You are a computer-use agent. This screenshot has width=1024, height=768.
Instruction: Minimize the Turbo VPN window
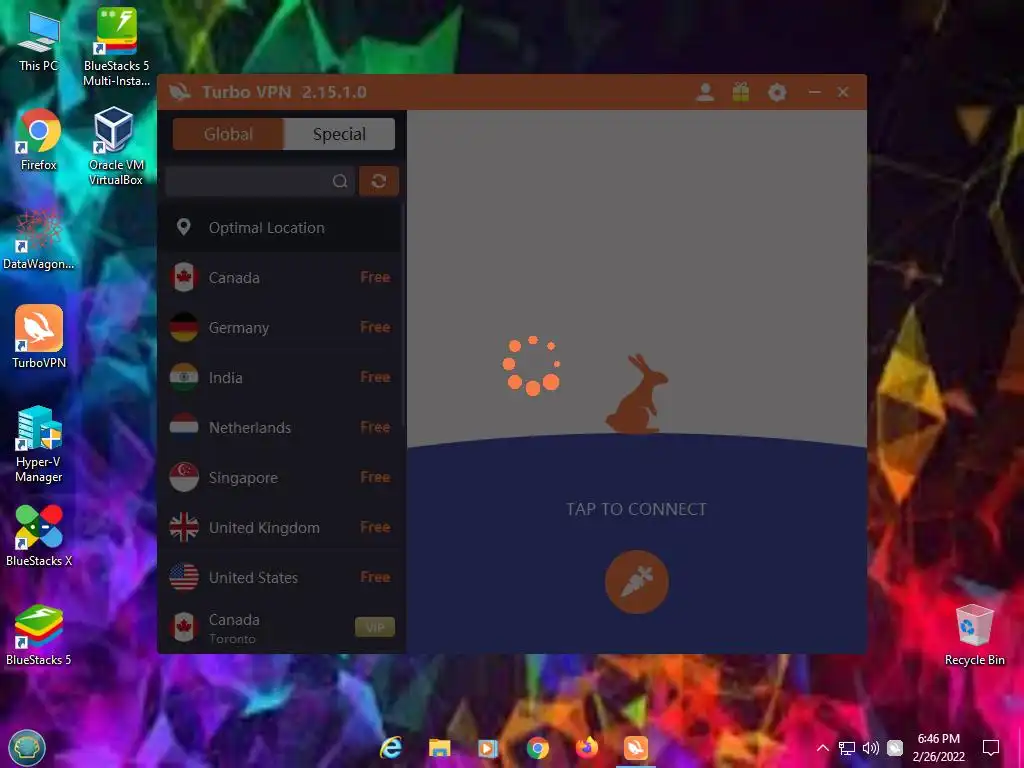point(814,92)
